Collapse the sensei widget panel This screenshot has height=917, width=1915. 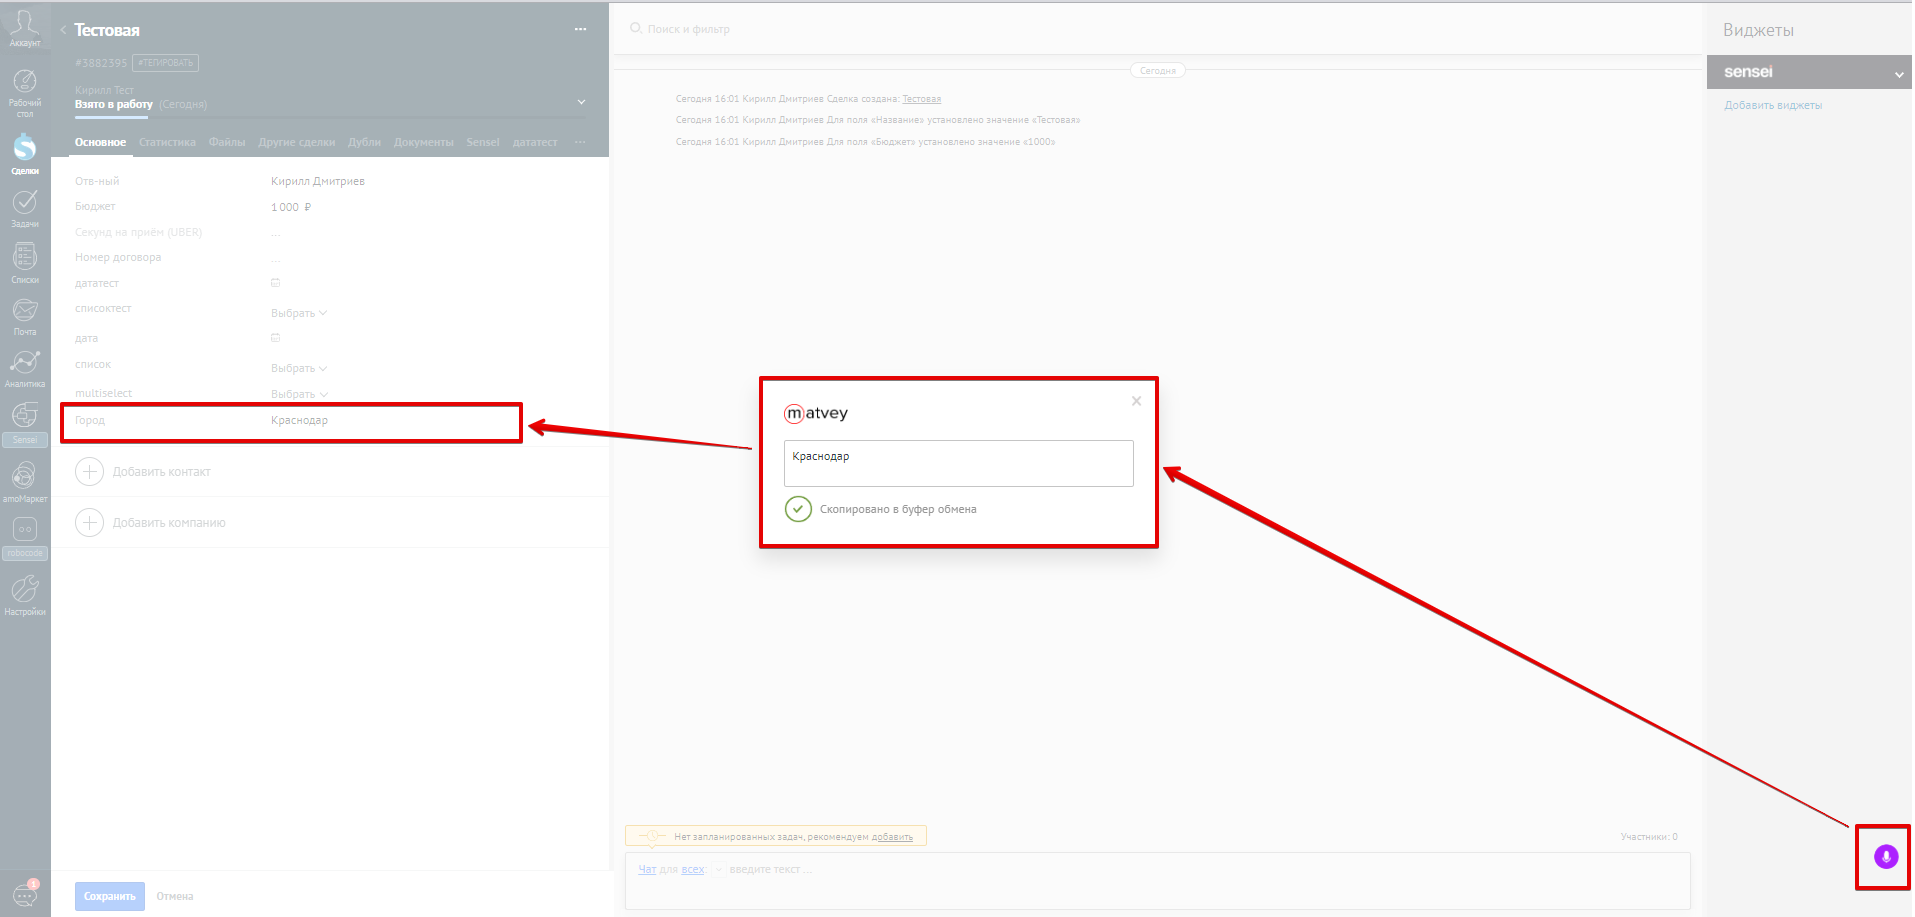[x=1898, y=74]
